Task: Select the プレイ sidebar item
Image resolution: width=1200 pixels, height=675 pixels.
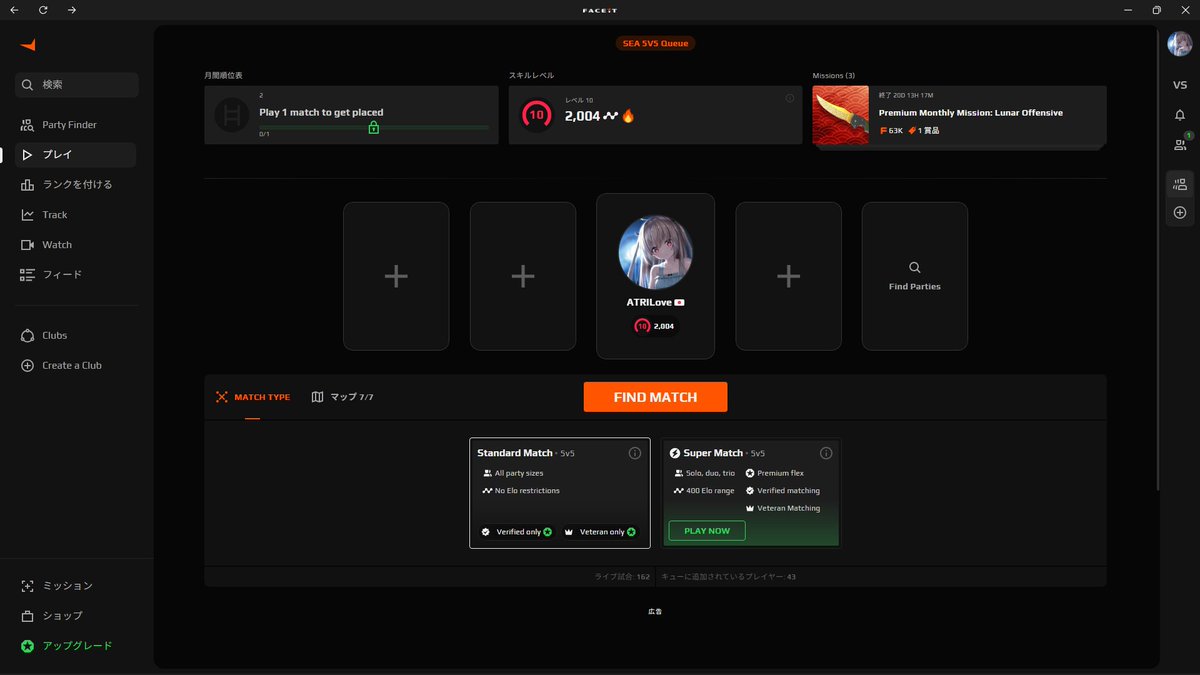Action: click(76, 155)
